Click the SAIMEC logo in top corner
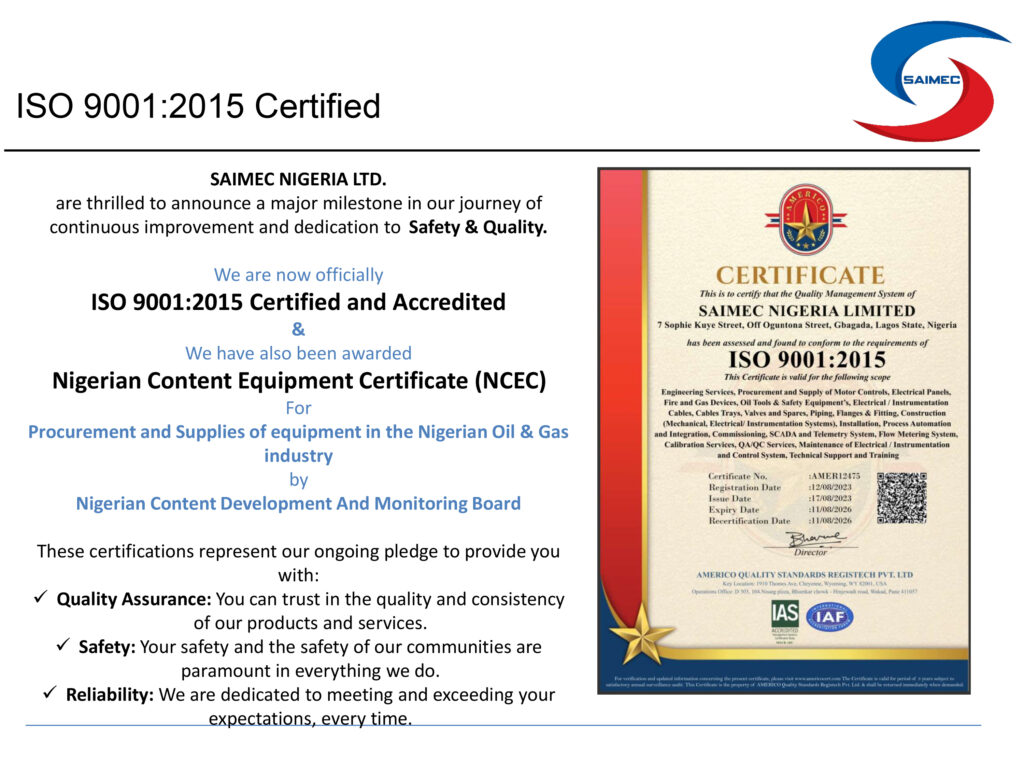This screenshot has width=1024, height=768. click(x=931, y=80)
